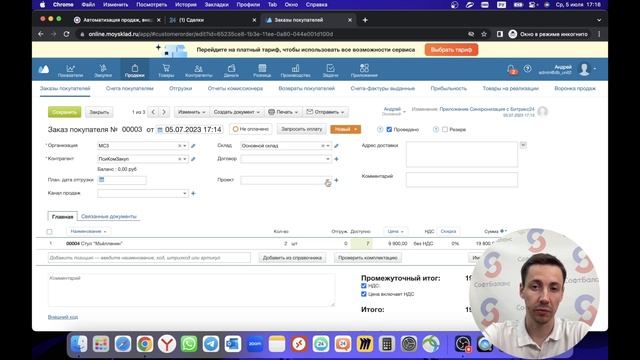Edit the Склад with pencil icon
Screen dimensions: 640x360
(336, 146)
